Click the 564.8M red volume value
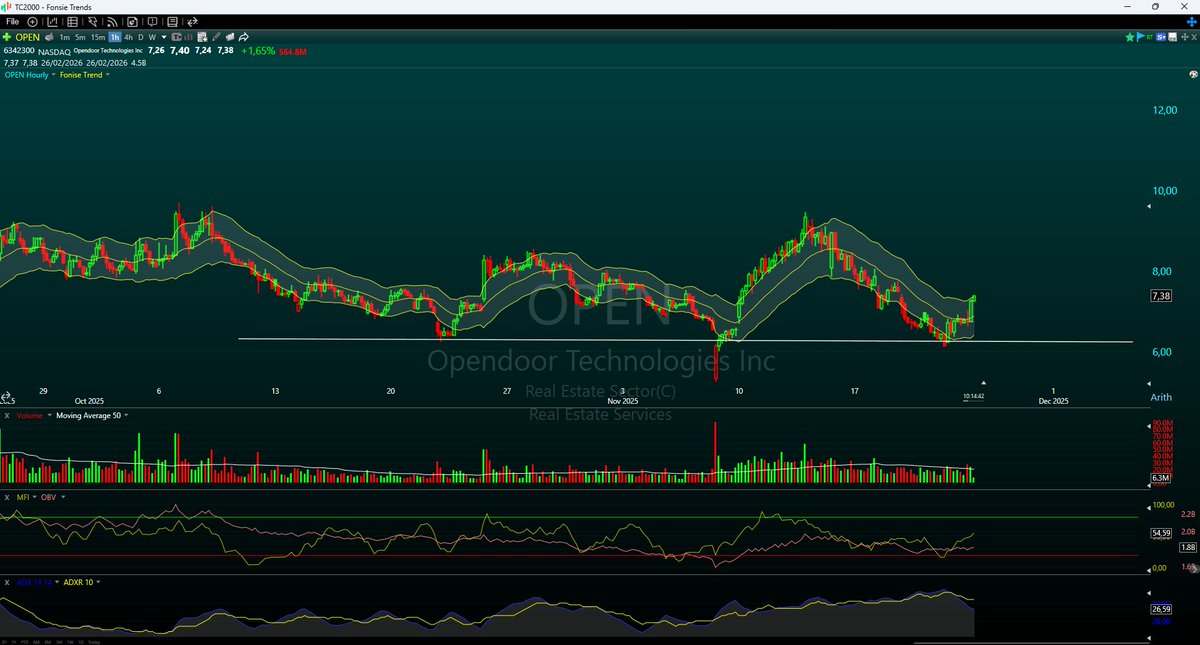 tap(292, 51)
